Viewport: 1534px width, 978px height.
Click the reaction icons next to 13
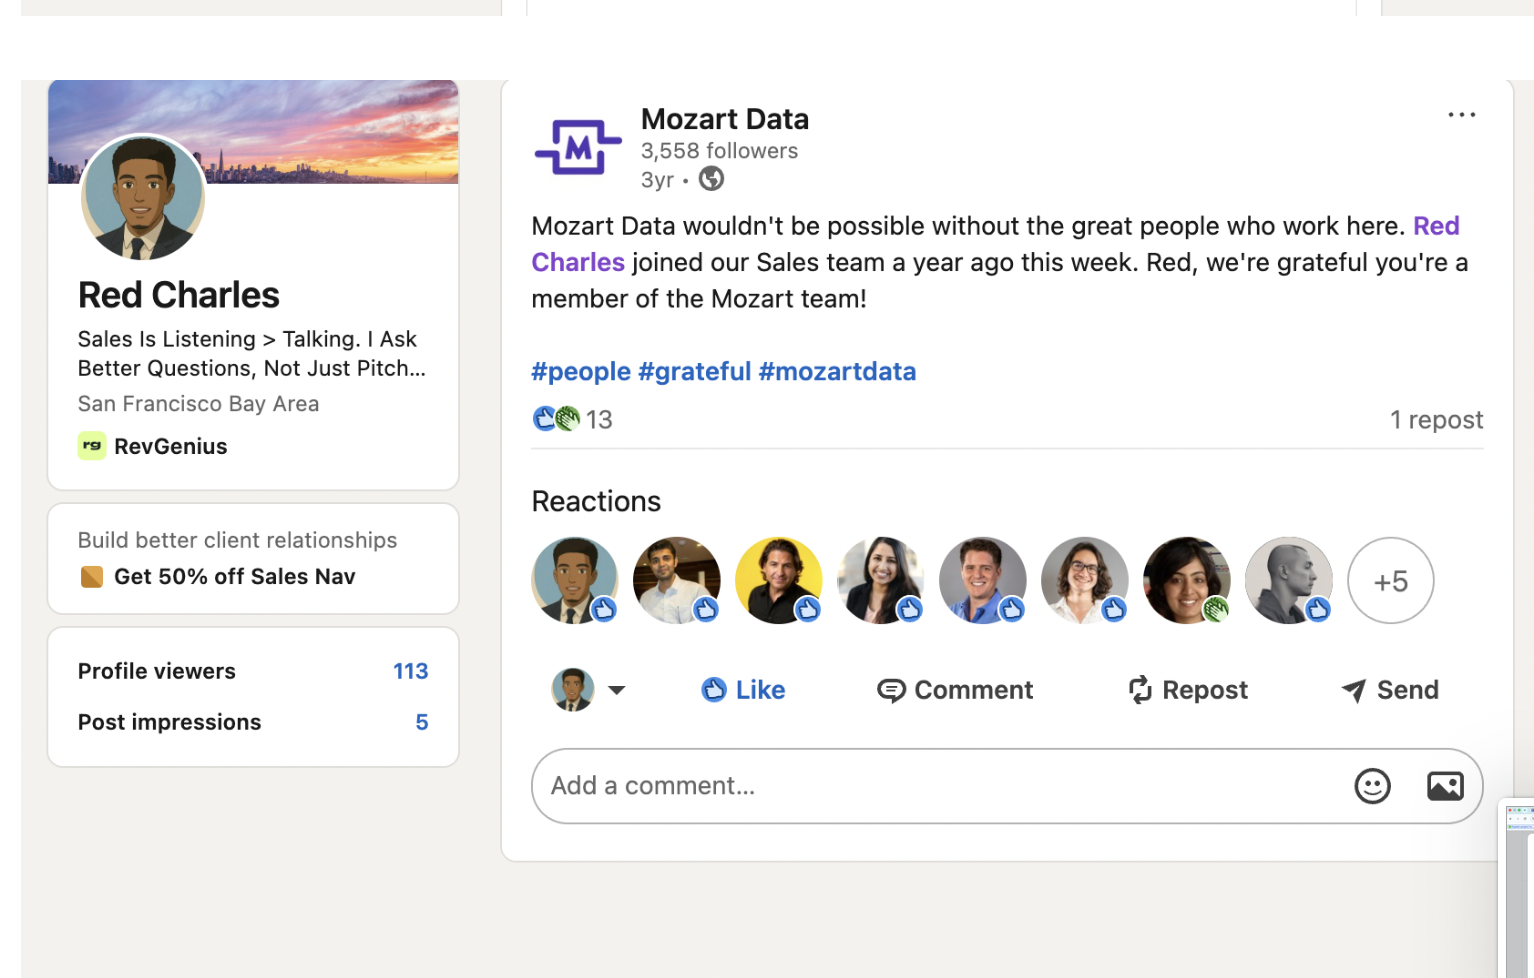point(556,419)
